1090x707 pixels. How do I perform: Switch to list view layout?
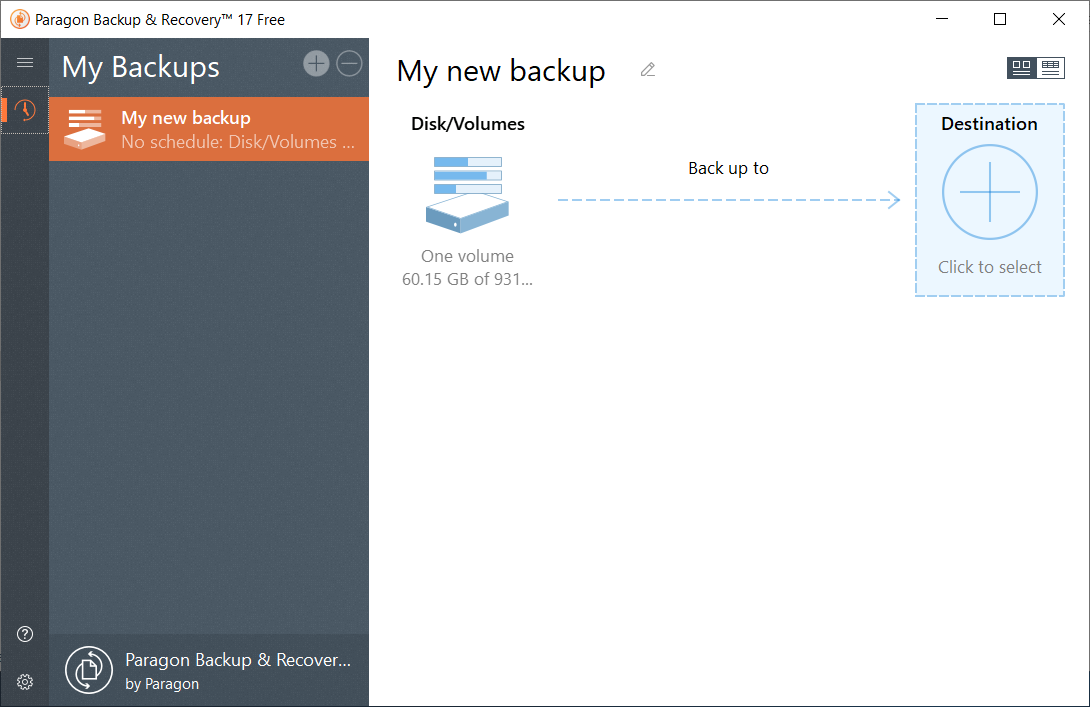1050,68
